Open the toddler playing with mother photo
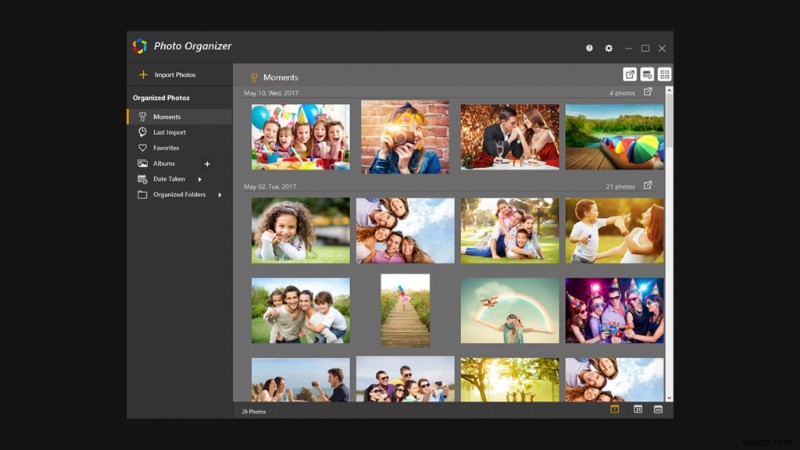This screenshot has width=800, height=450. (x=614, y=231)
